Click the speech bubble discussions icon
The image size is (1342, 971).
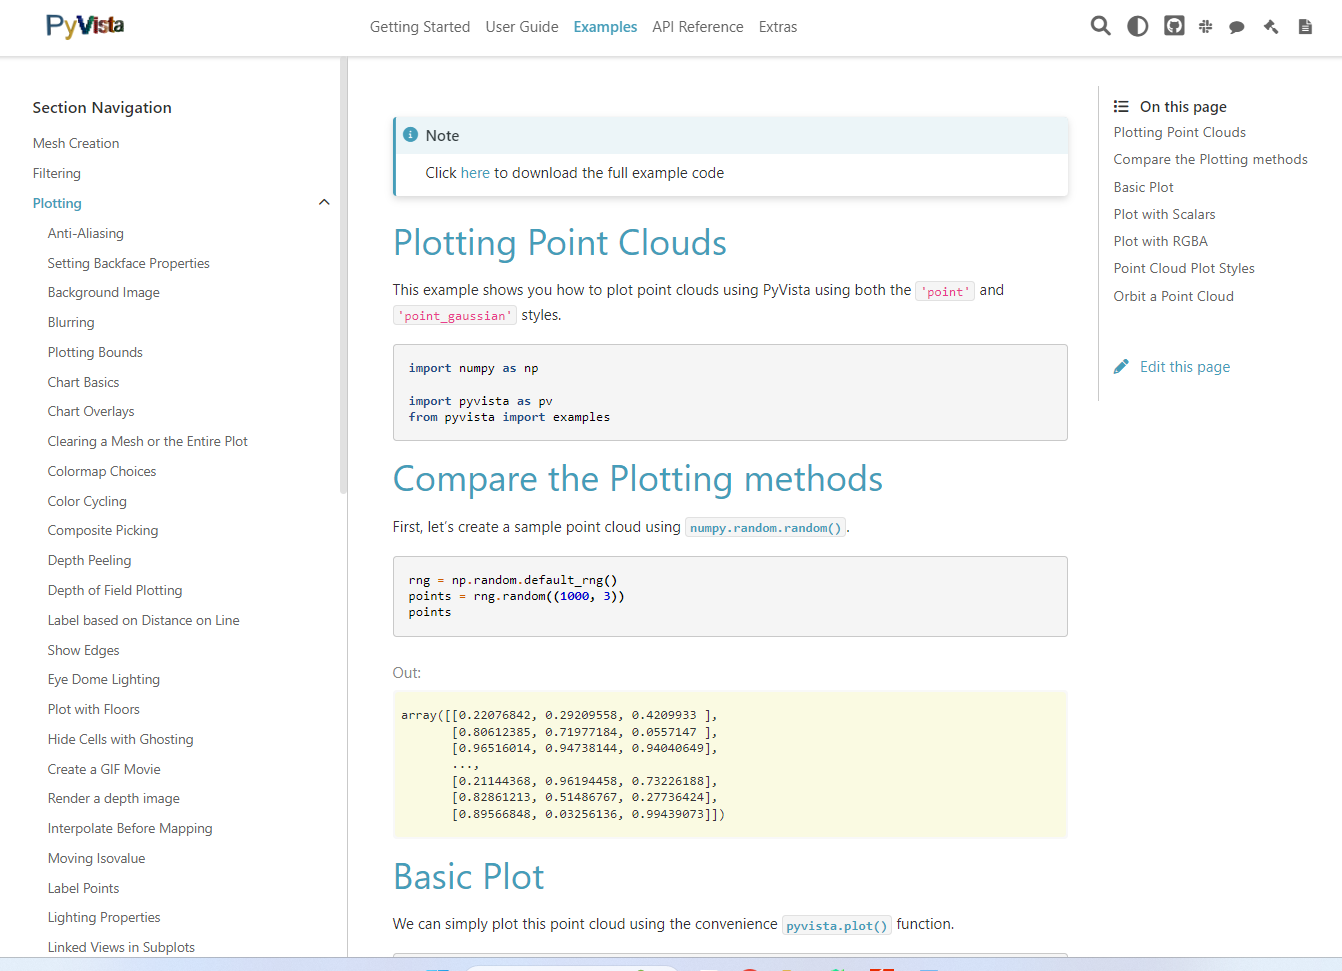(1237, 27)
